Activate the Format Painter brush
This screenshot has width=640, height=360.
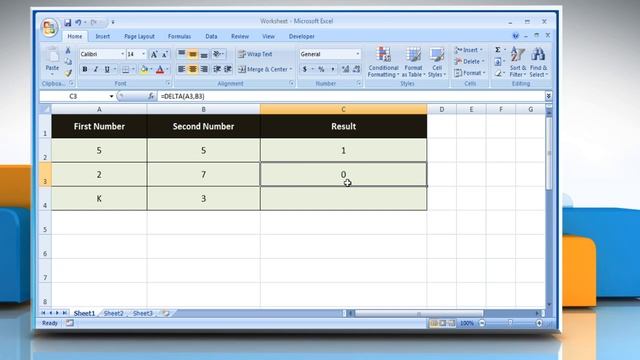pos(68,73)
